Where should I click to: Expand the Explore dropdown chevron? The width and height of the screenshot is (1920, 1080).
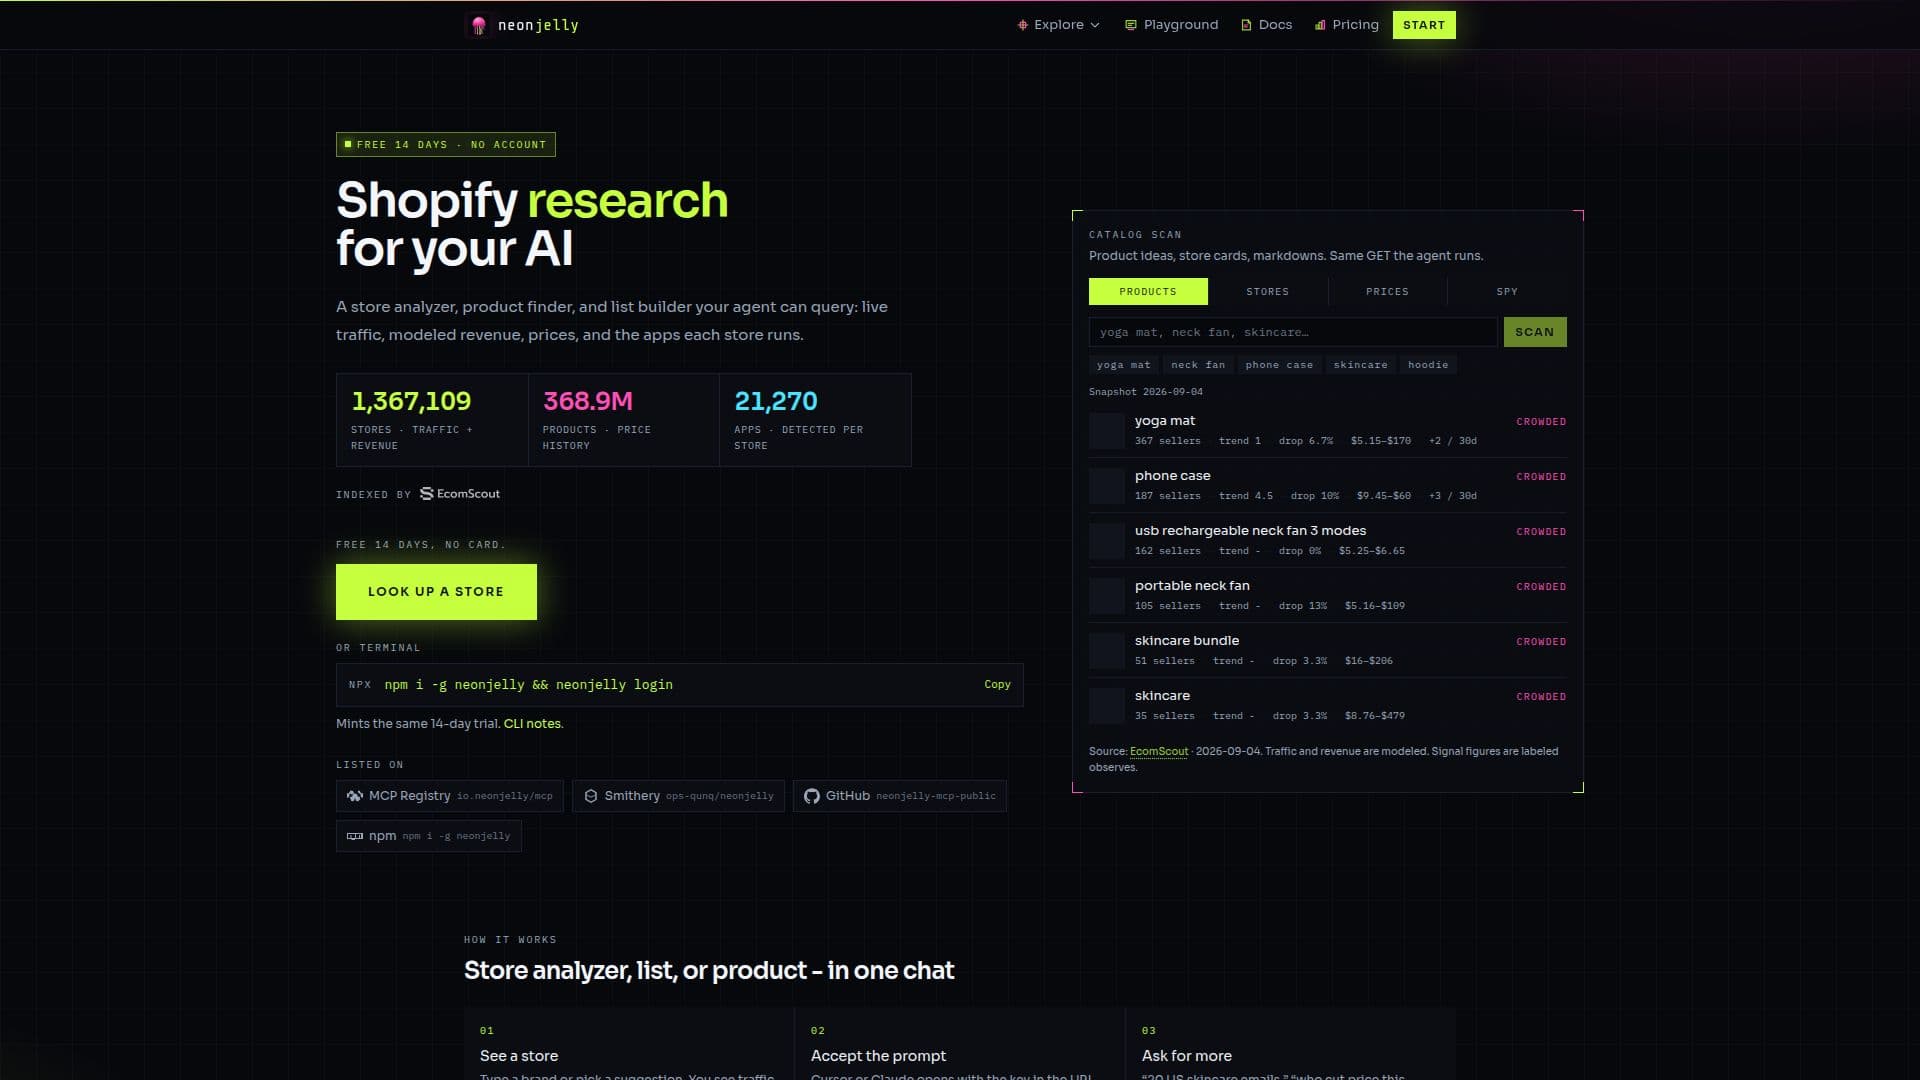(x=1095, y=25)
